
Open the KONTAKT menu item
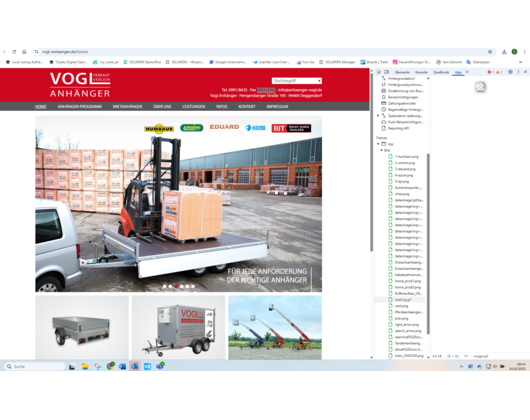click(x=247, y=106)
